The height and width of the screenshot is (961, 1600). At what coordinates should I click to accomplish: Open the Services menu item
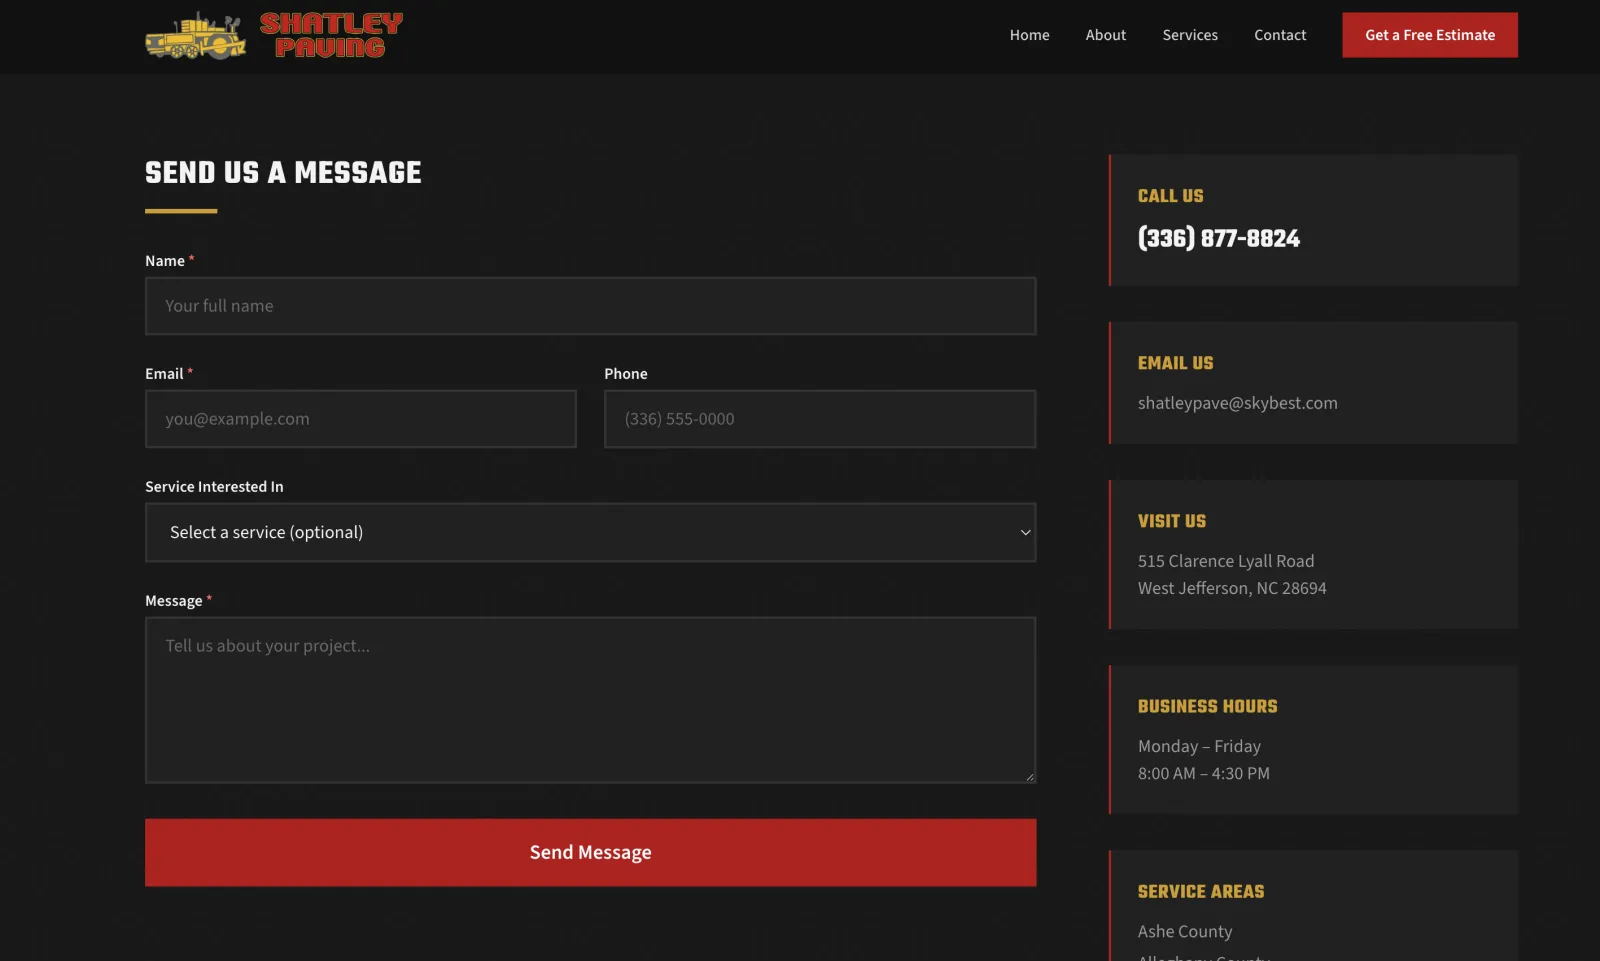pyautogui.click(x=1190, y=35)
